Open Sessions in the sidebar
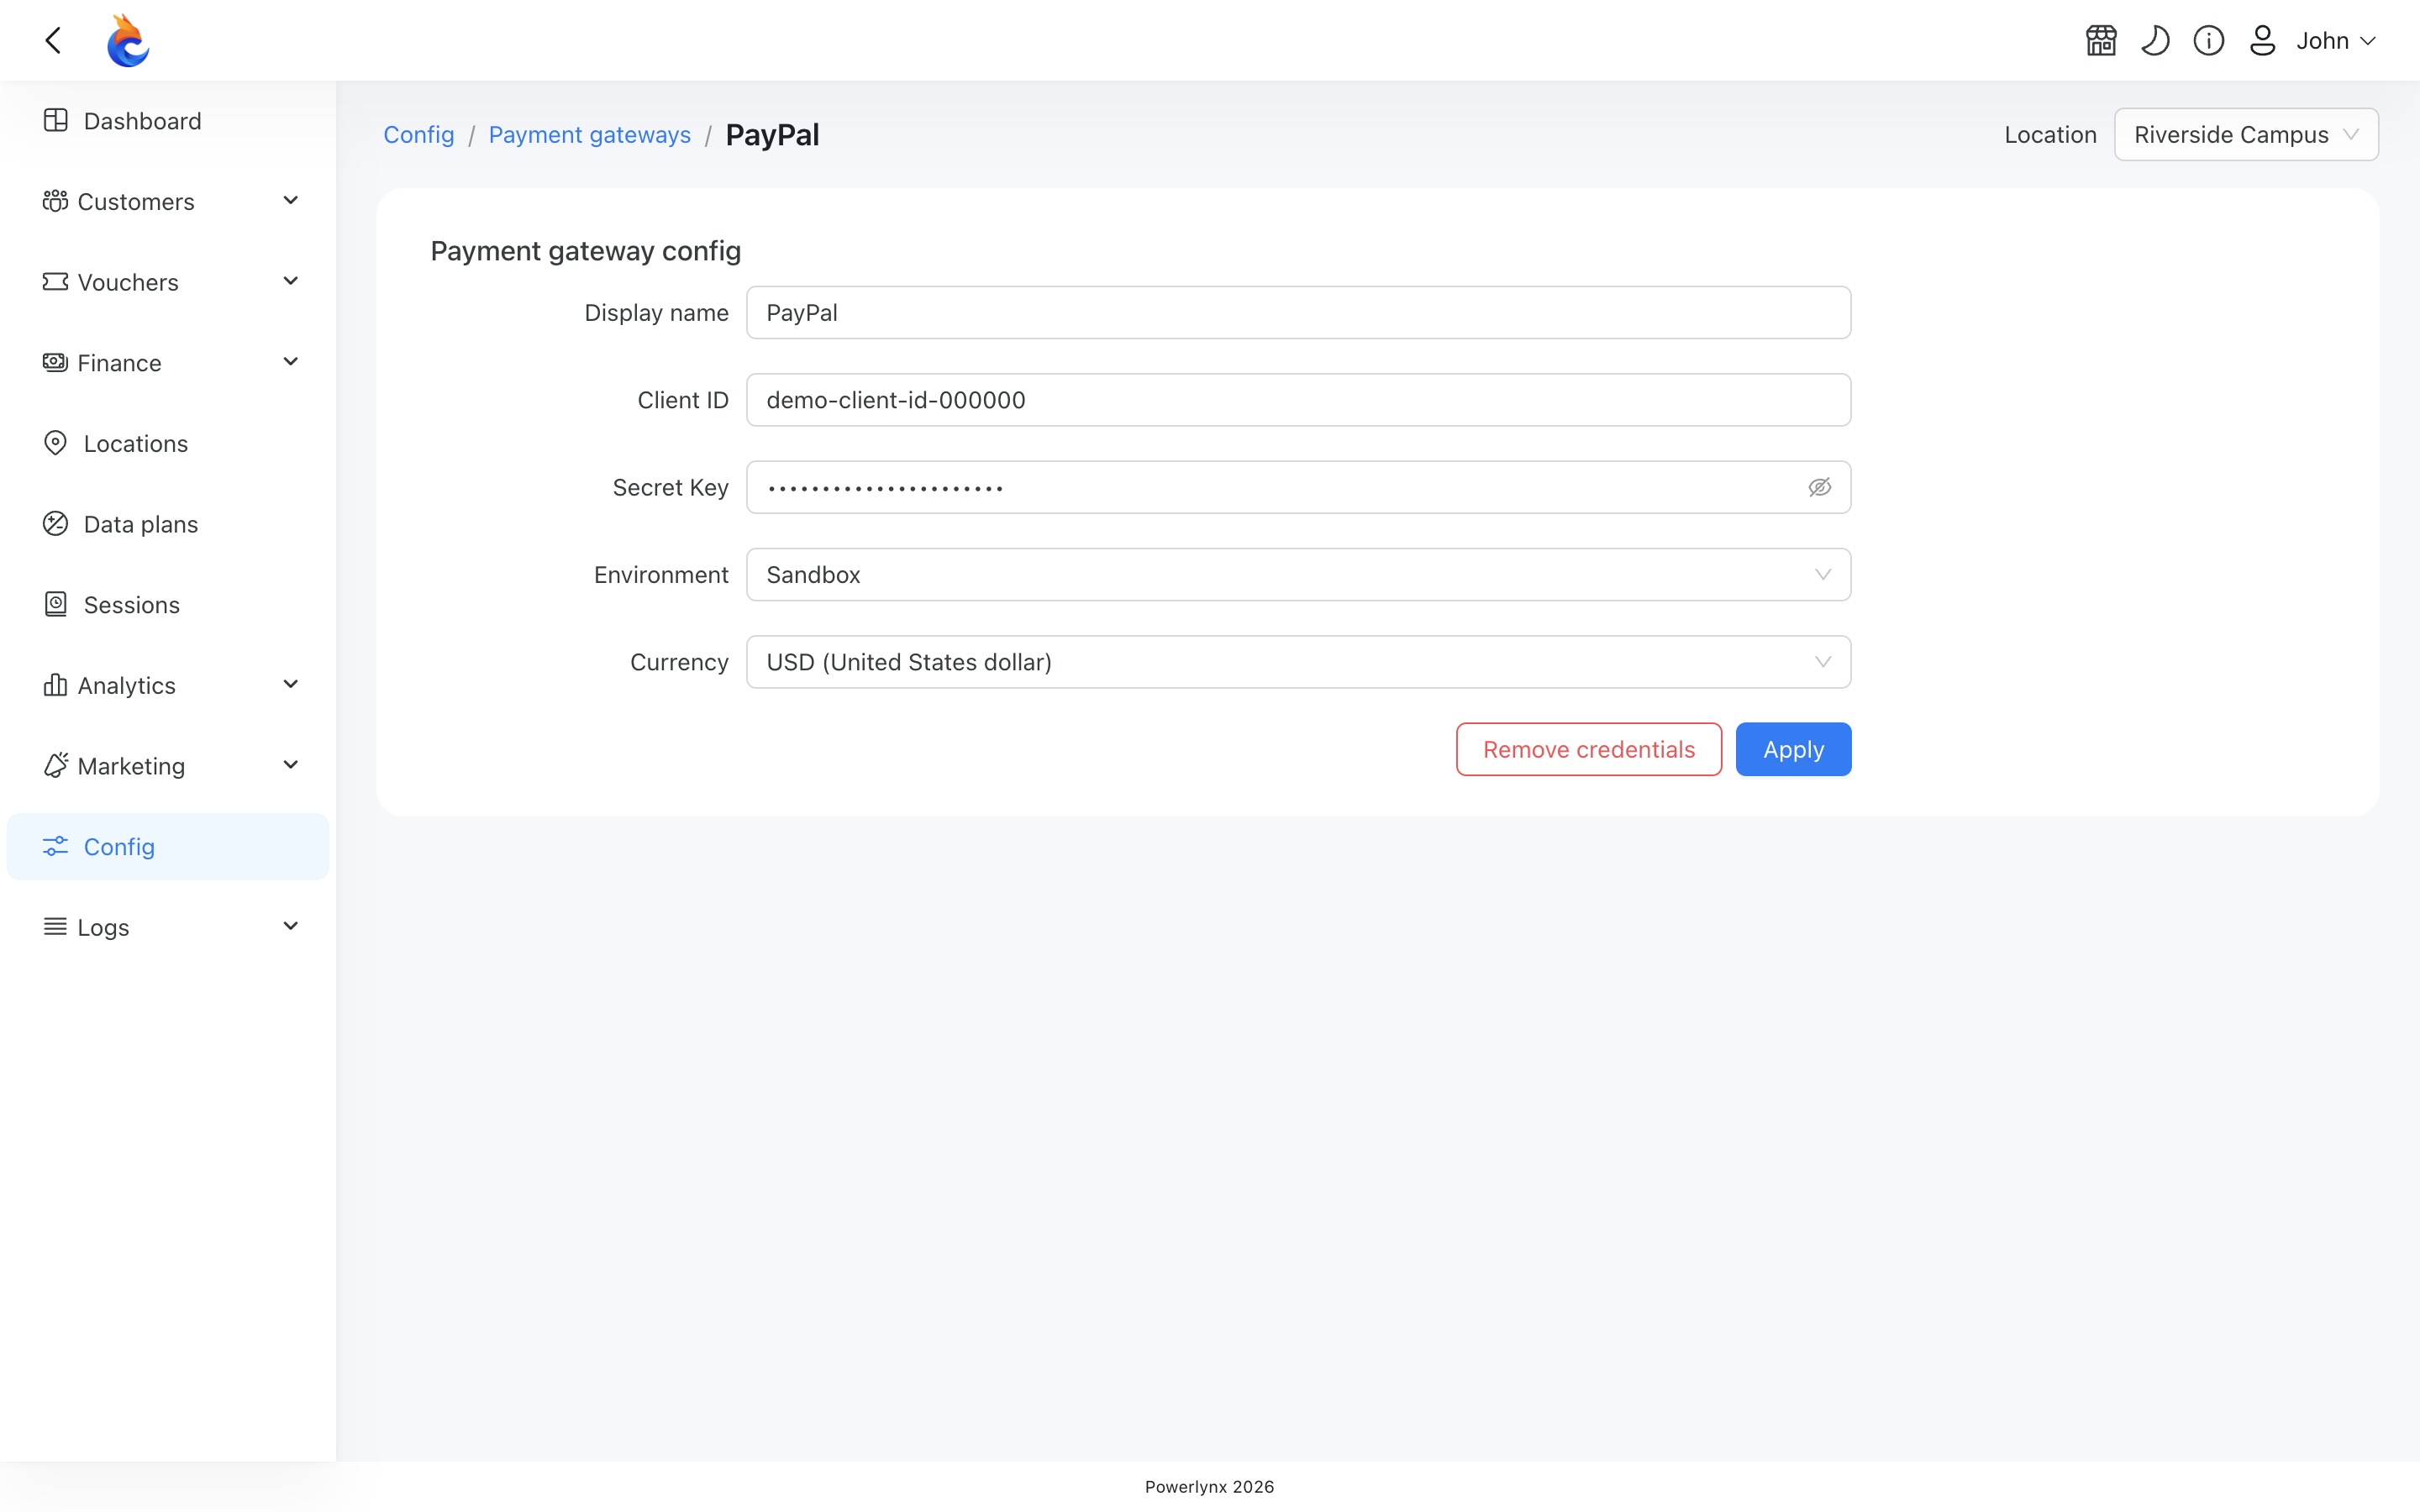Screen dimensions: 2420x1512 coord(168,604)
